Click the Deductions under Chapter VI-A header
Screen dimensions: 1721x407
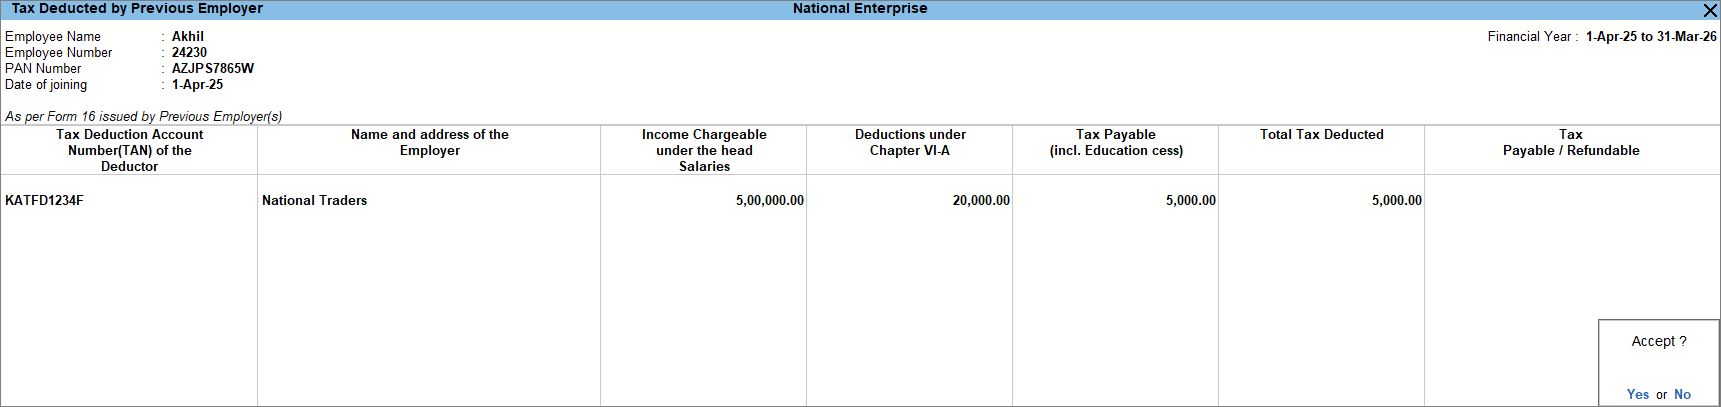point(910,142)
